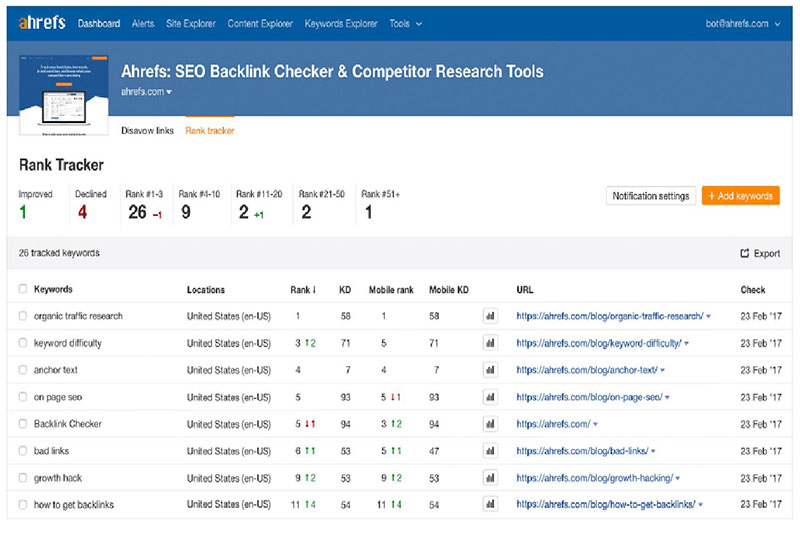The height and width of the screenshot is (533, 800).
Task: Open the https://ahrefs.com/ URL link
Action: pos(553,424)
